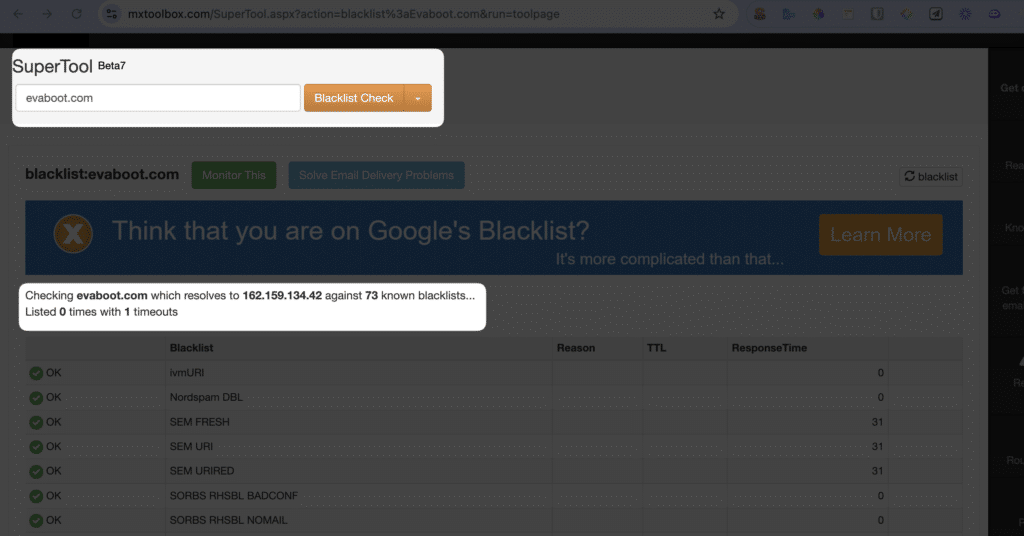Click green OK check for SORBS RHSBL NOMAIL
This screenshot has height=536, width=1024.
pos(36,520)
